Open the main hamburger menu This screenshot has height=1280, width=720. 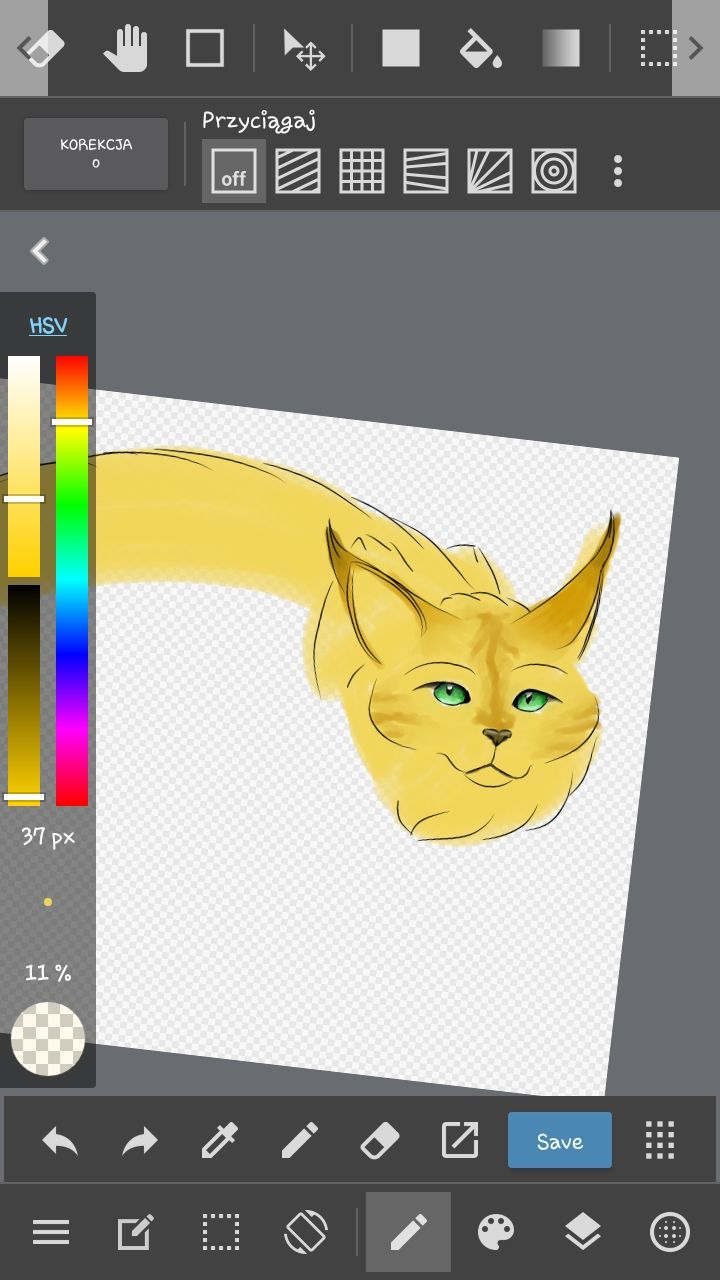[51, 1232]
